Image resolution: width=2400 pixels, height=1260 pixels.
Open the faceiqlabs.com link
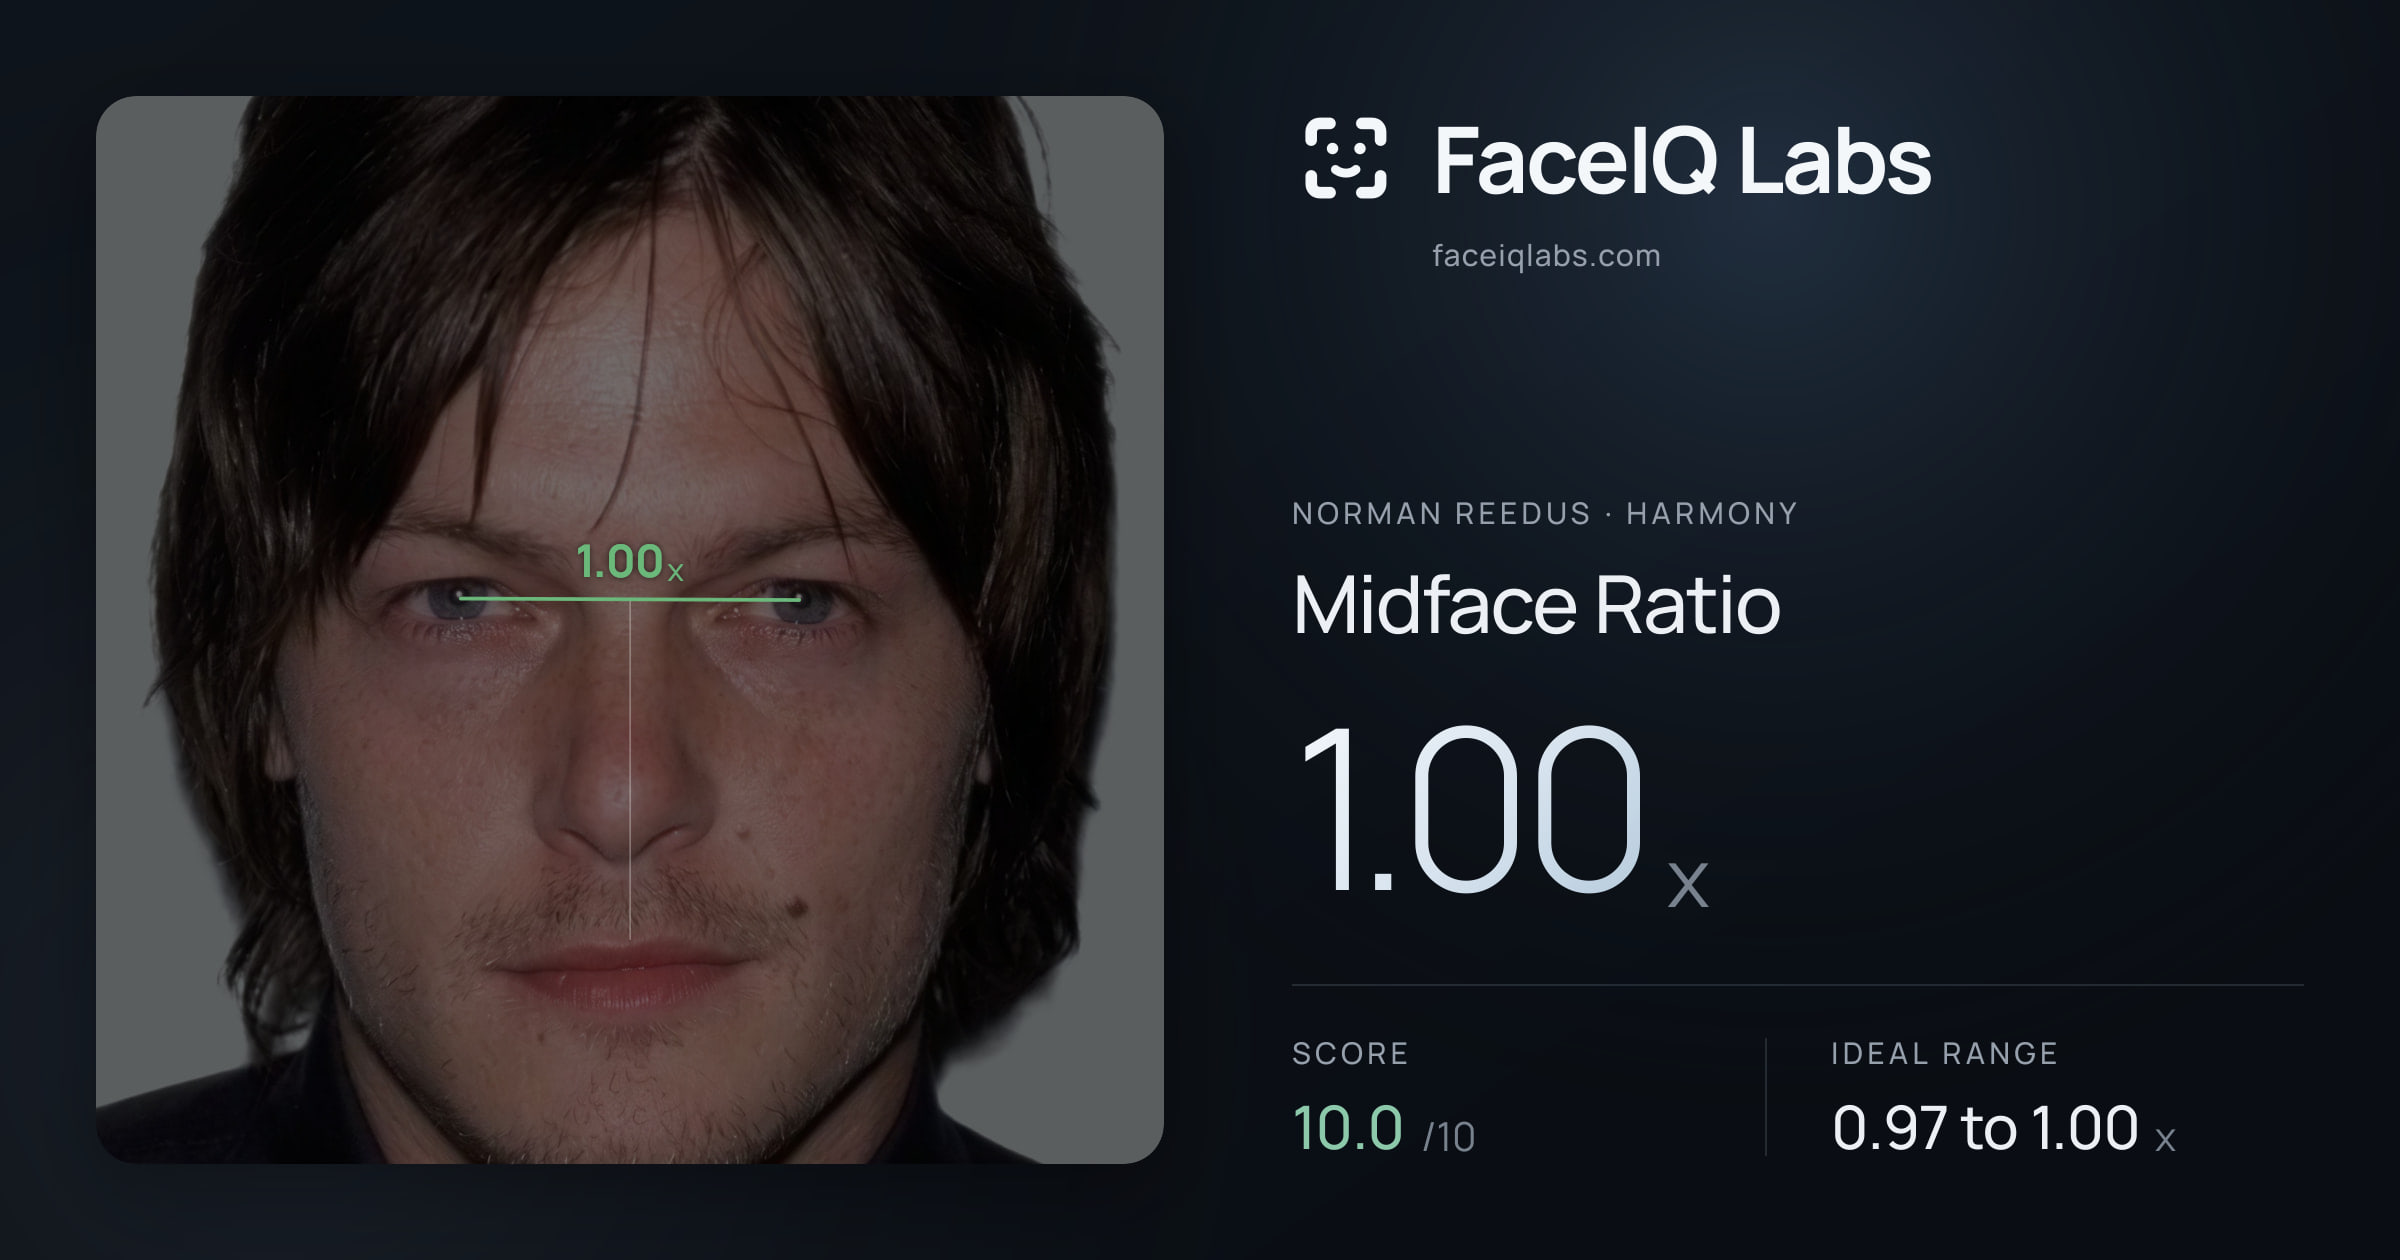click(x=1546, y=256)
